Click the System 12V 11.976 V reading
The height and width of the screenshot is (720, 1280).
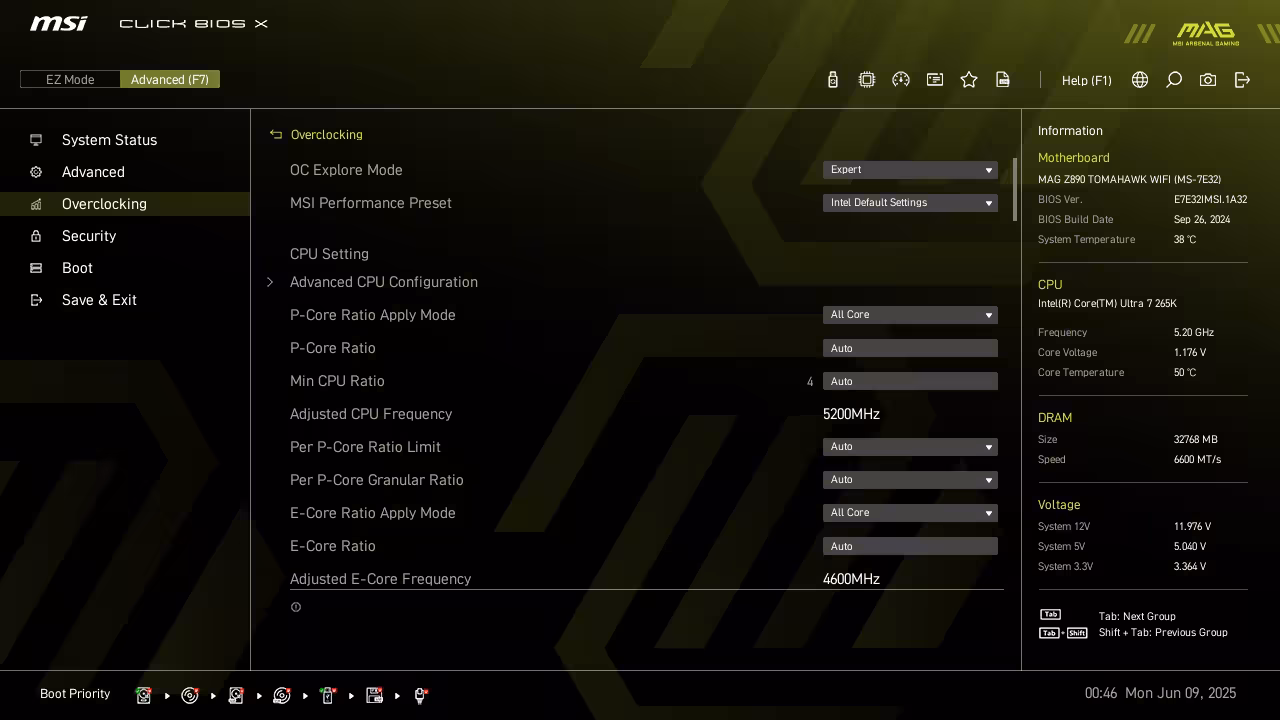[1192, 526]
